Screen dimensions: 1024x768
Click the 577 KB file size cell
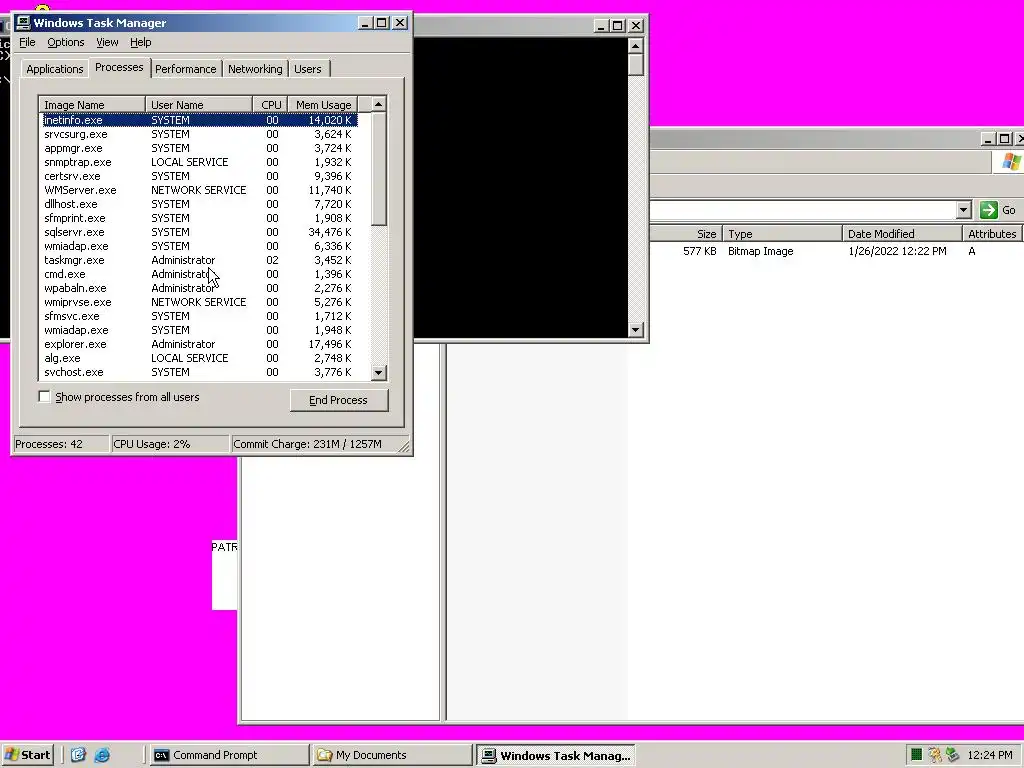(x=699, y=251)
